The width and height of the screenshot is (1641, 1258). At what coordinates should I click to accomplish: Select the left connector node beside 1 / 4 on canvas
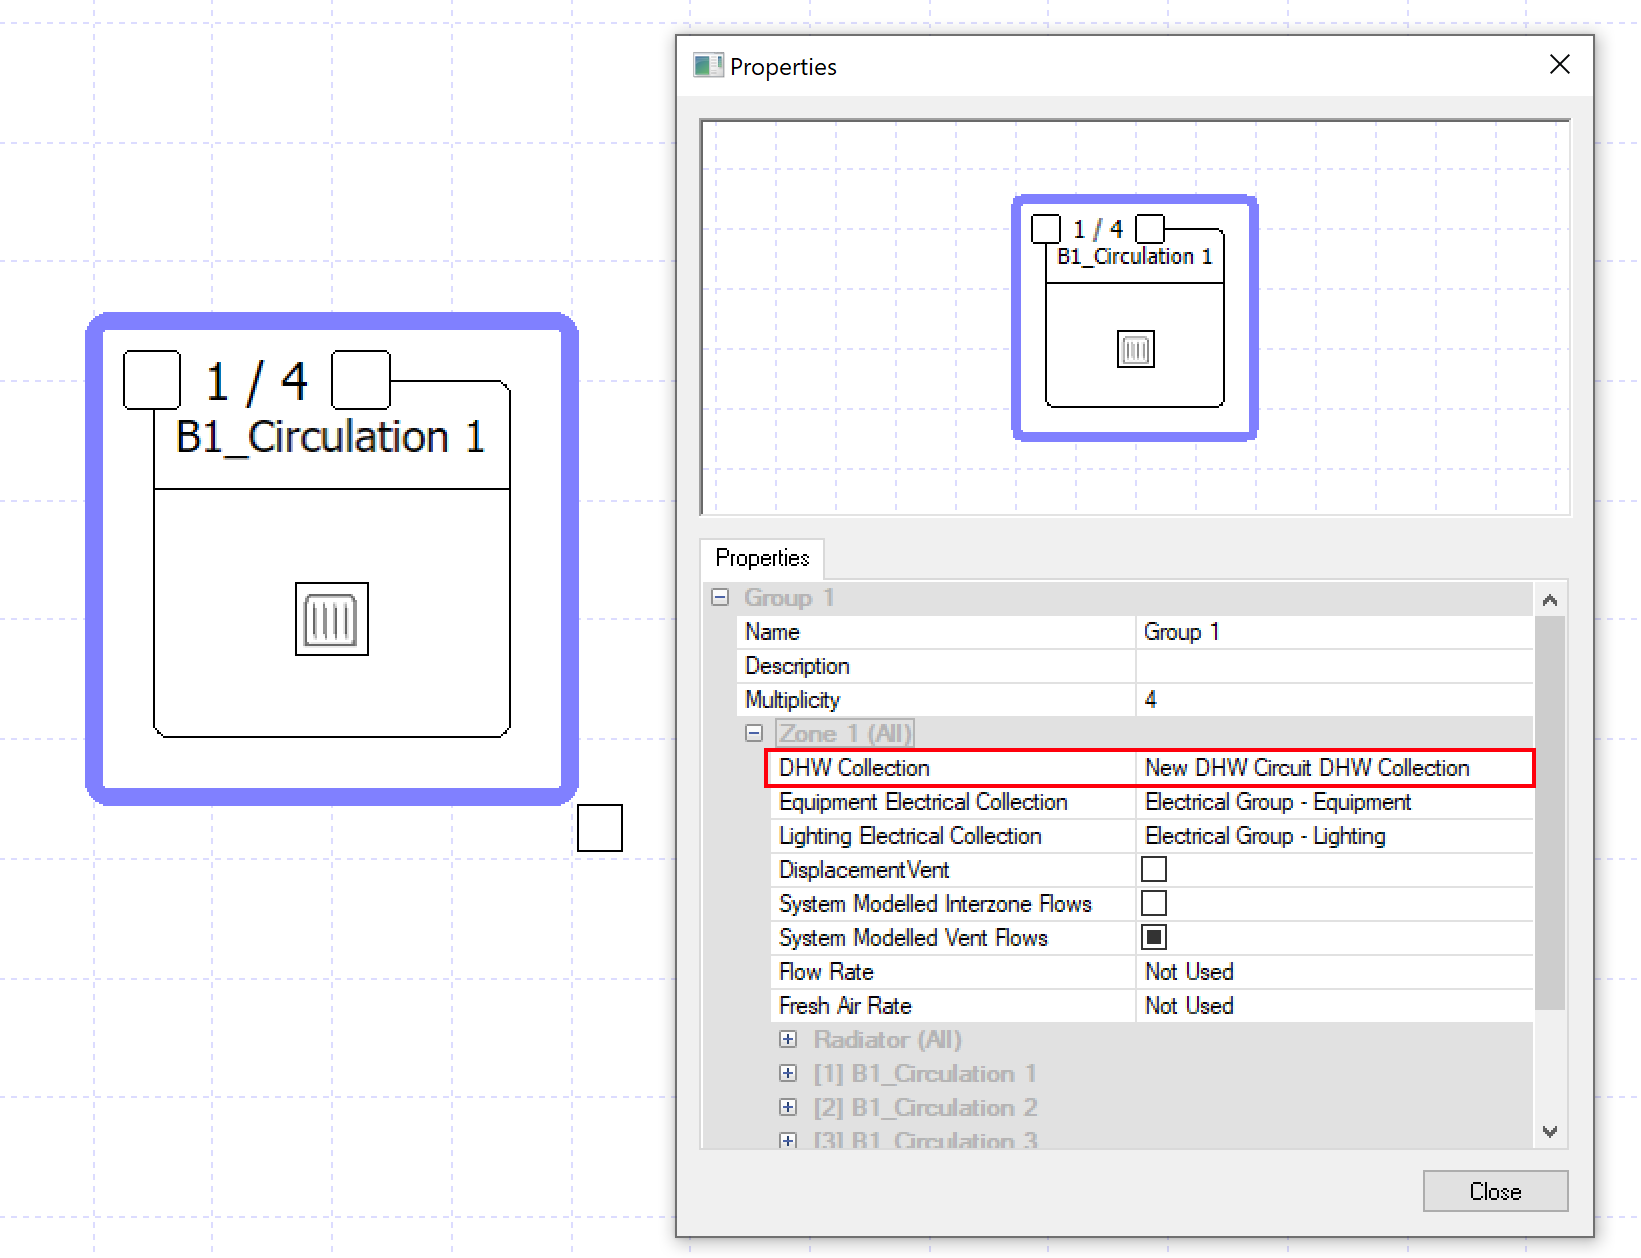coord(152,380)
